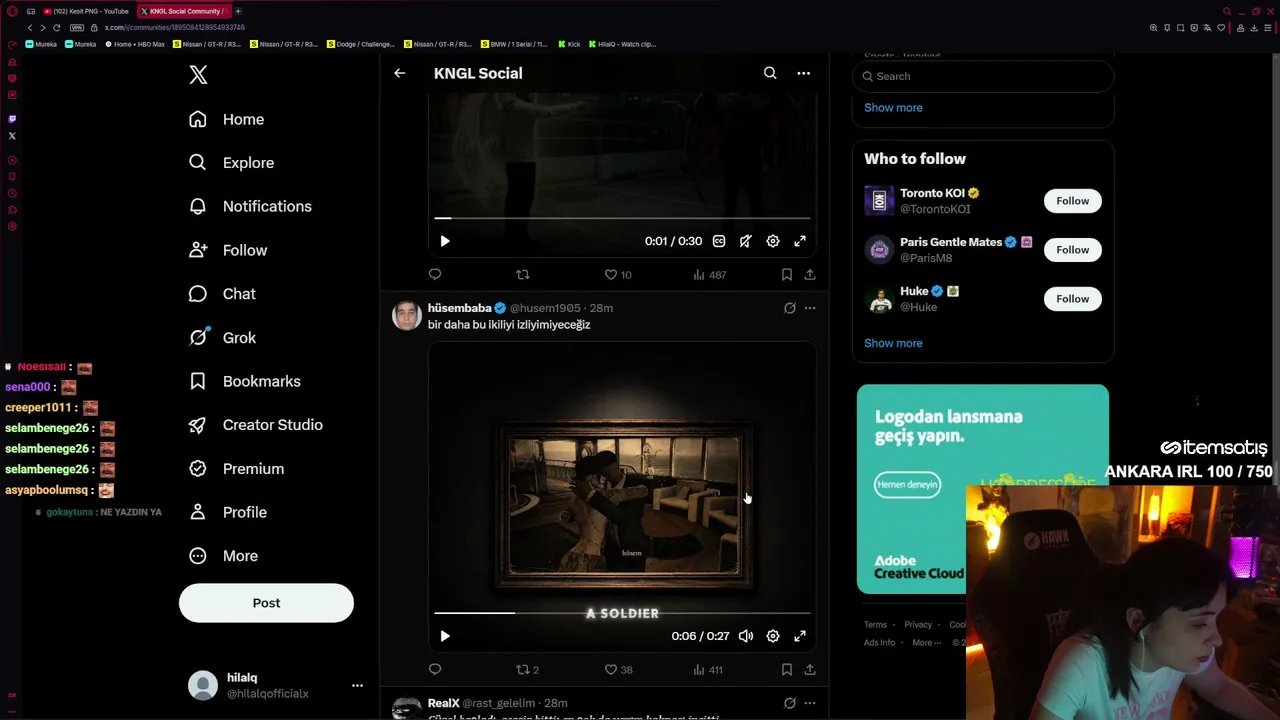The width and height of the screenshot is (1280, 720).
Task: Open Creator Studio
Action: (255, 425)
